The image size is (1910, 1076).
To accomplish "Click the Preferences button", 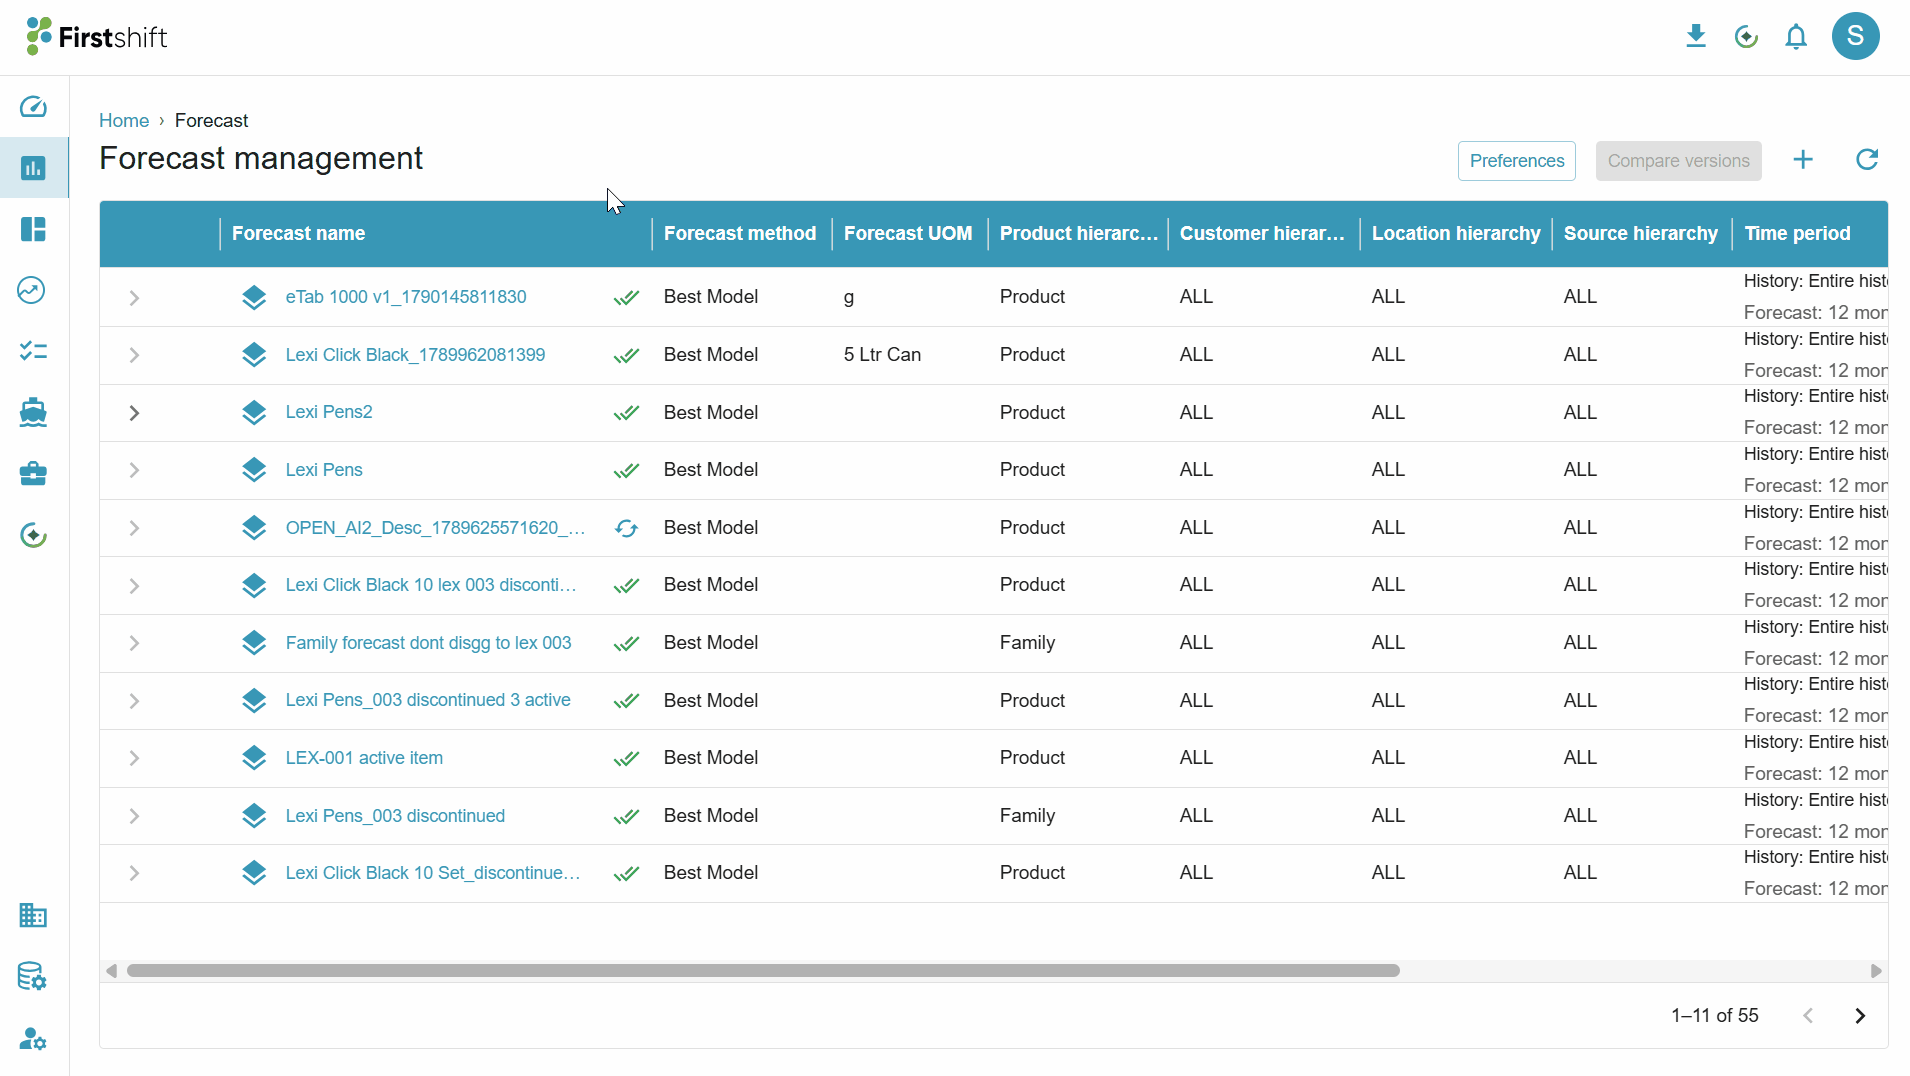I will pos(1517,161).
